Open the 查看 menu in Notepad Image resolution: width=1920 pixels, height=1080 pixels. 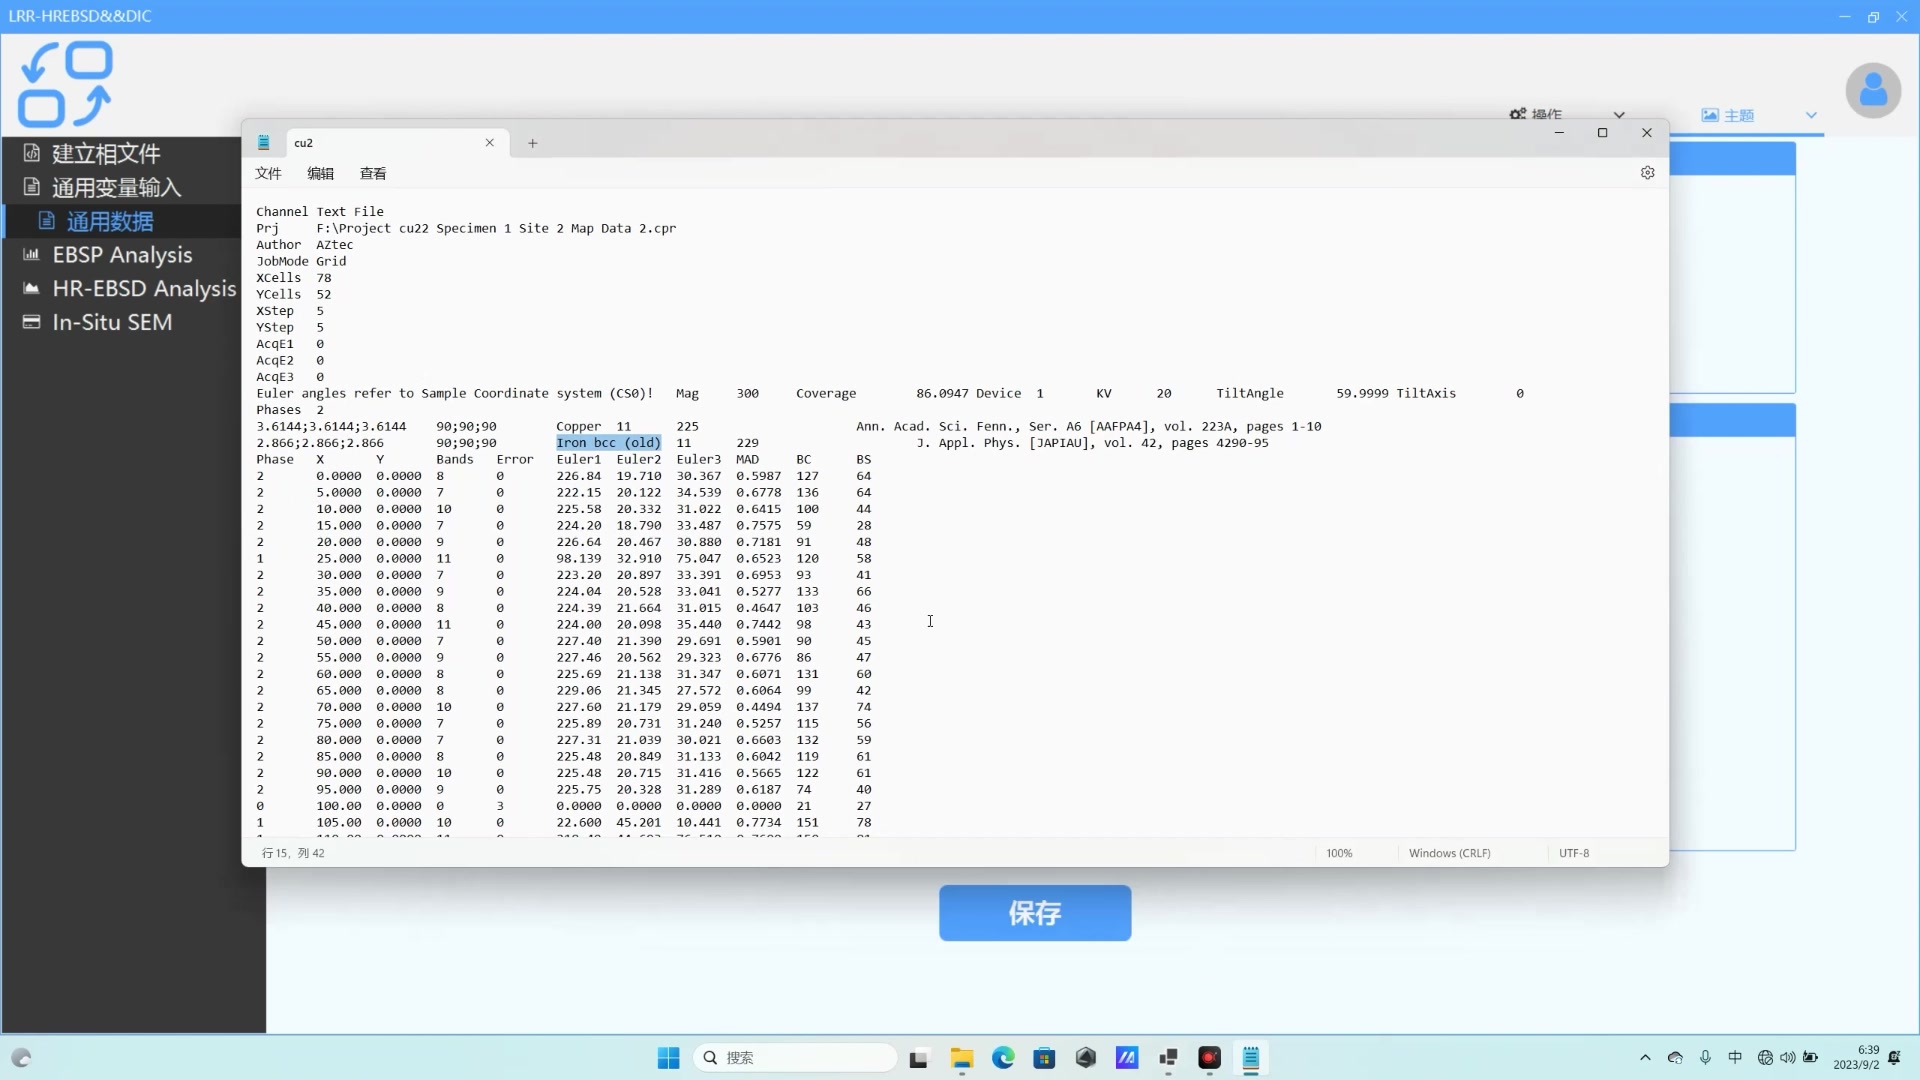(373, 173)
